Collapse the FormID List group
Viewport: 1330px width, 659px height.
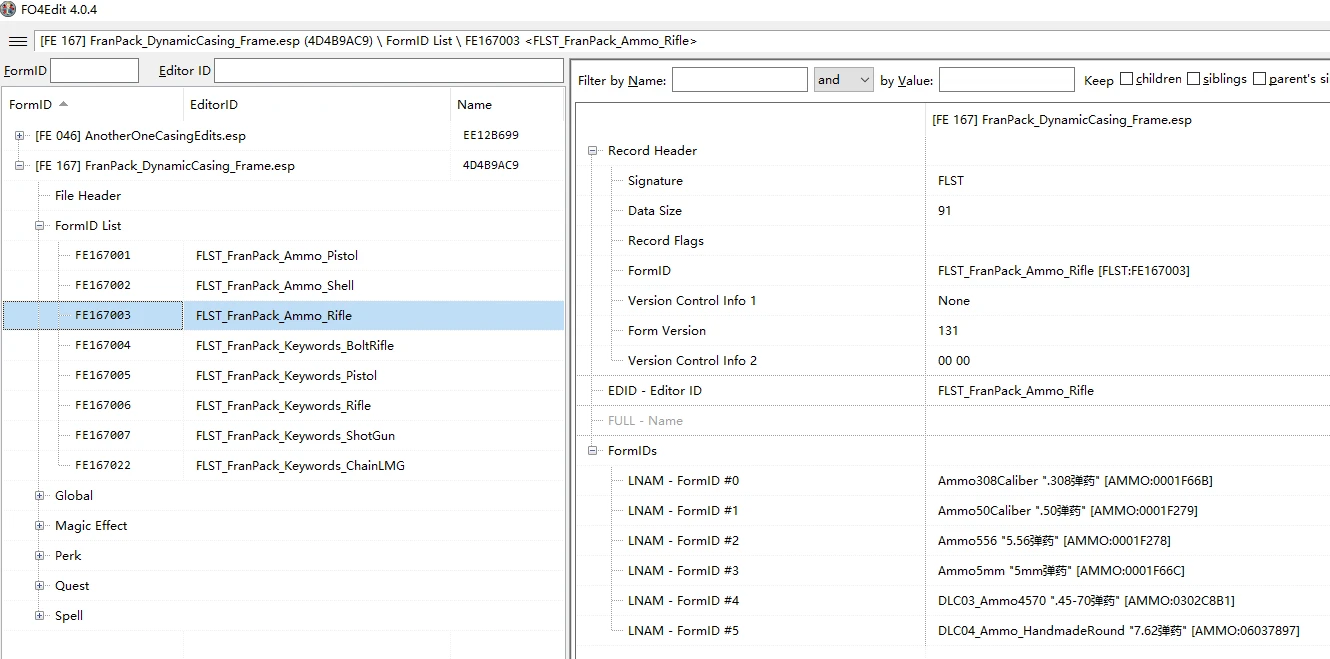click(x=40, y=225)
